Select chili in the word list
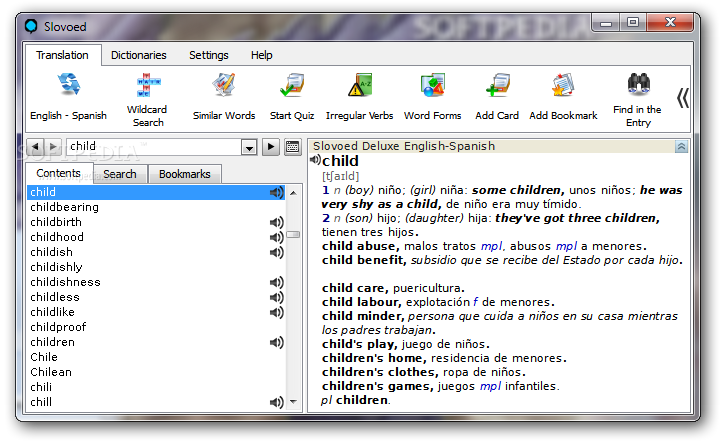 155,387
